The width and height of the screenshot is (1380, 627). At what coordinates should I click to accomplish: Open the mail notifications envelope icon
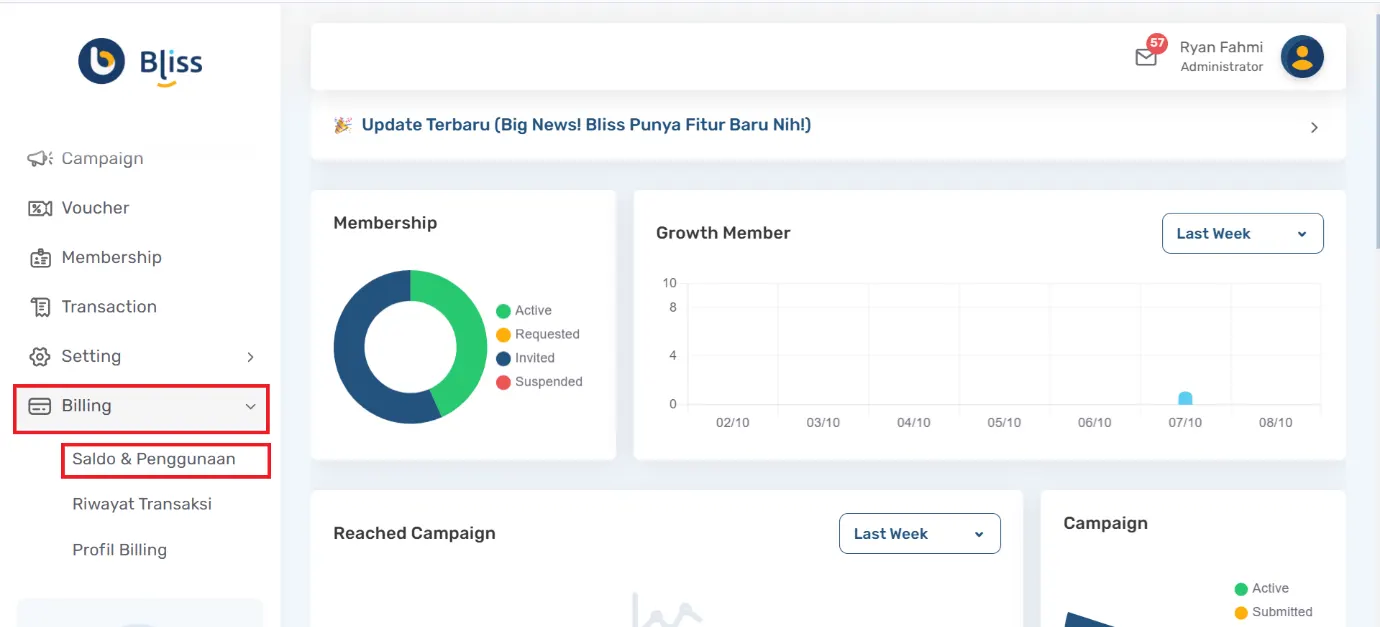(1146, 57)
